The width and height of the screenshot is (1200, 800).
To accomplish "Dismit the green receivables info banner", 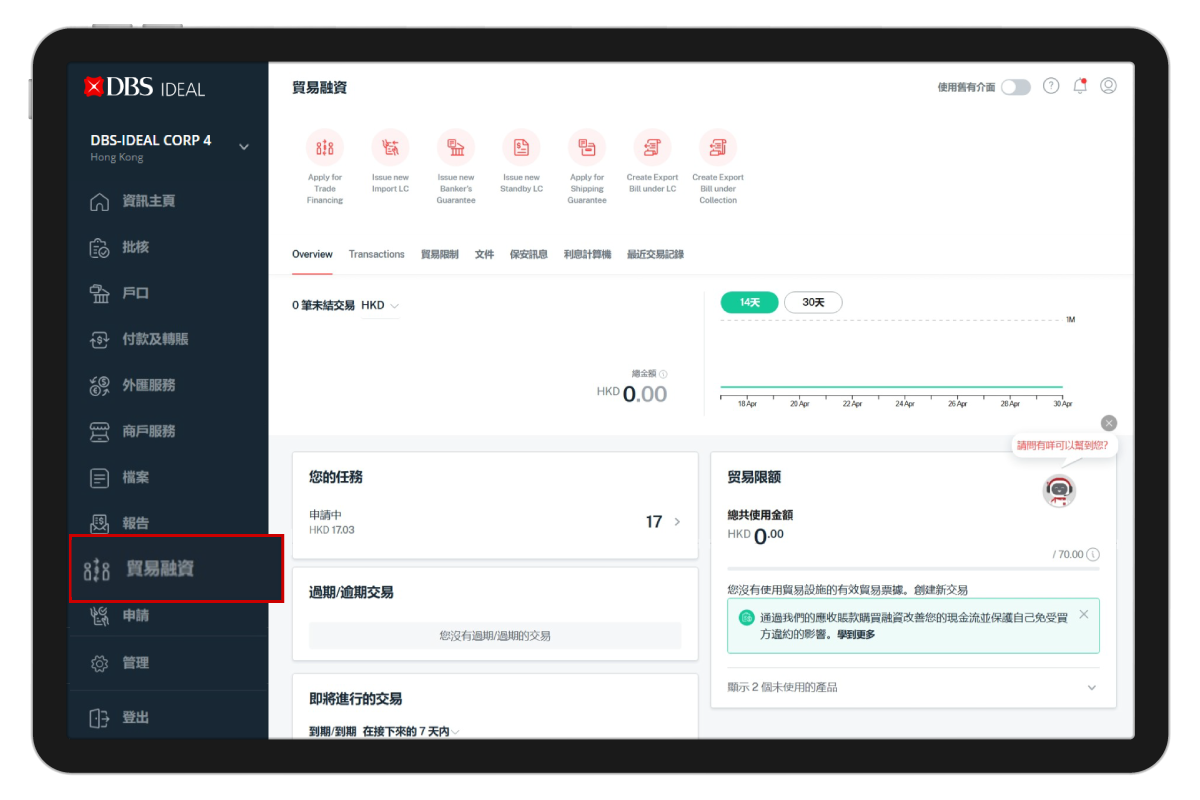I will coord(1084,614).
